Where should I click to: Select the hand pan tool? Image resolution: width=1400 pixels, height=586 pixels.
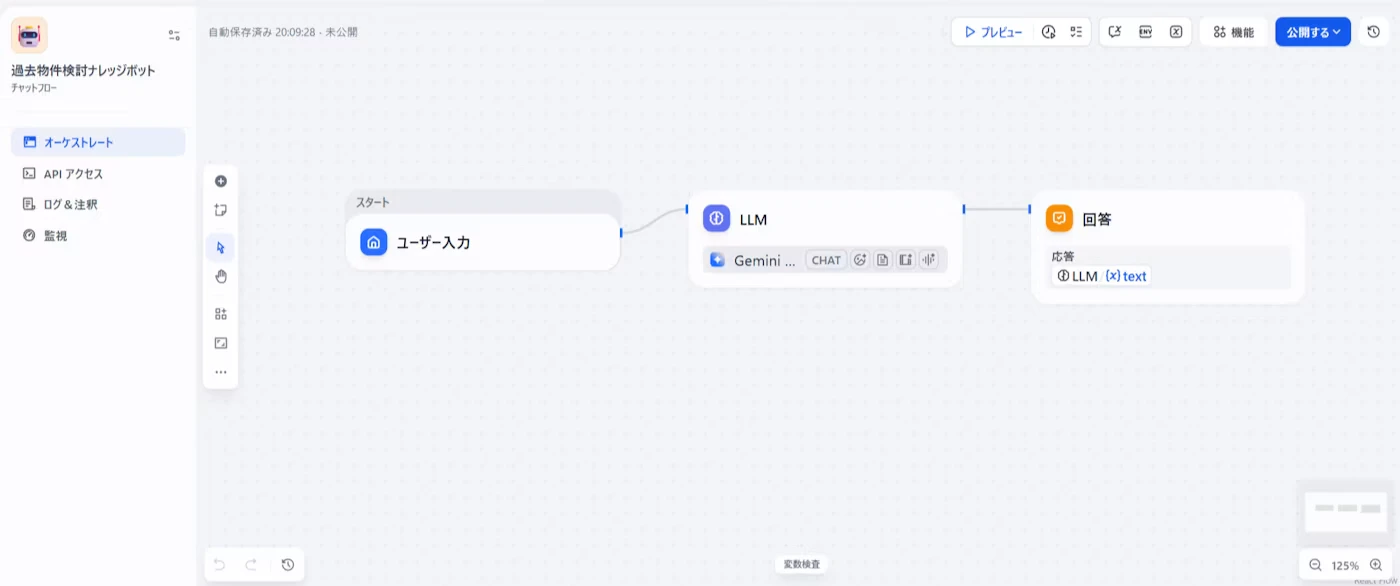221,276
